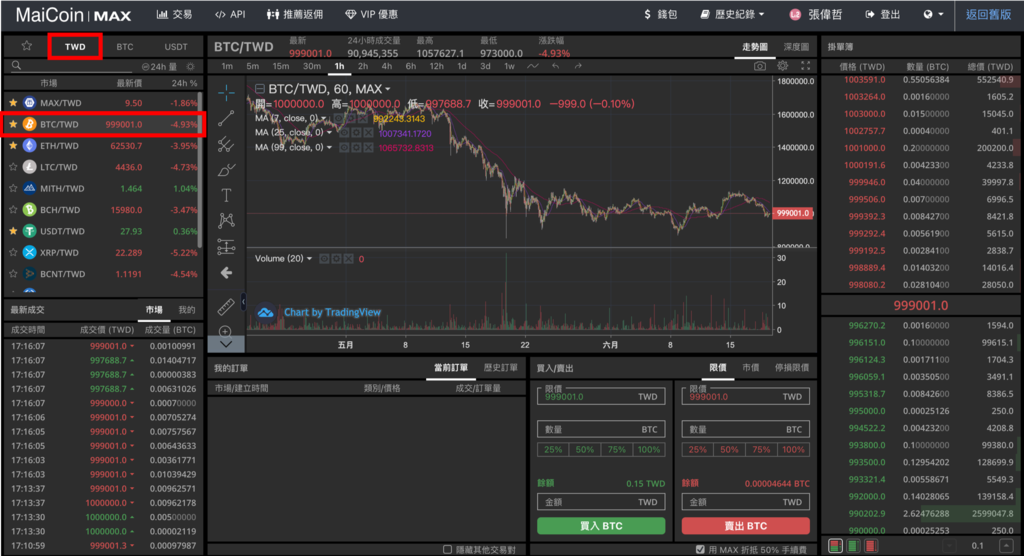Image resolution: width=1024 pixels, height=556 pixels.
Task: Show only sell orders in order book
Action: point(871,546)
